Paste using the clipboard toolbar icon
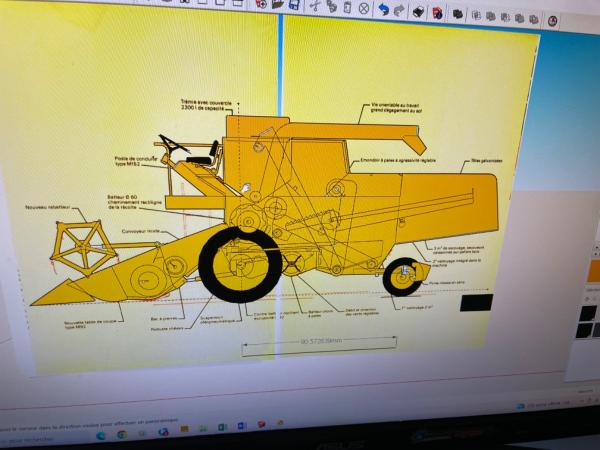Viewport: 600px width, 450px height. [x=346, y=8]
